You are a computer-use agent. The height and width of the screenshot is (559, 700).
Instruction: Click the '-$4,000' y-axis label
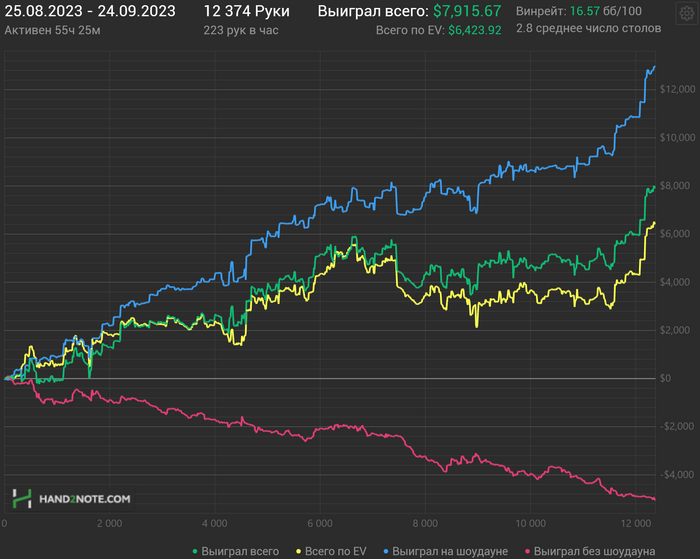(677, 475)
